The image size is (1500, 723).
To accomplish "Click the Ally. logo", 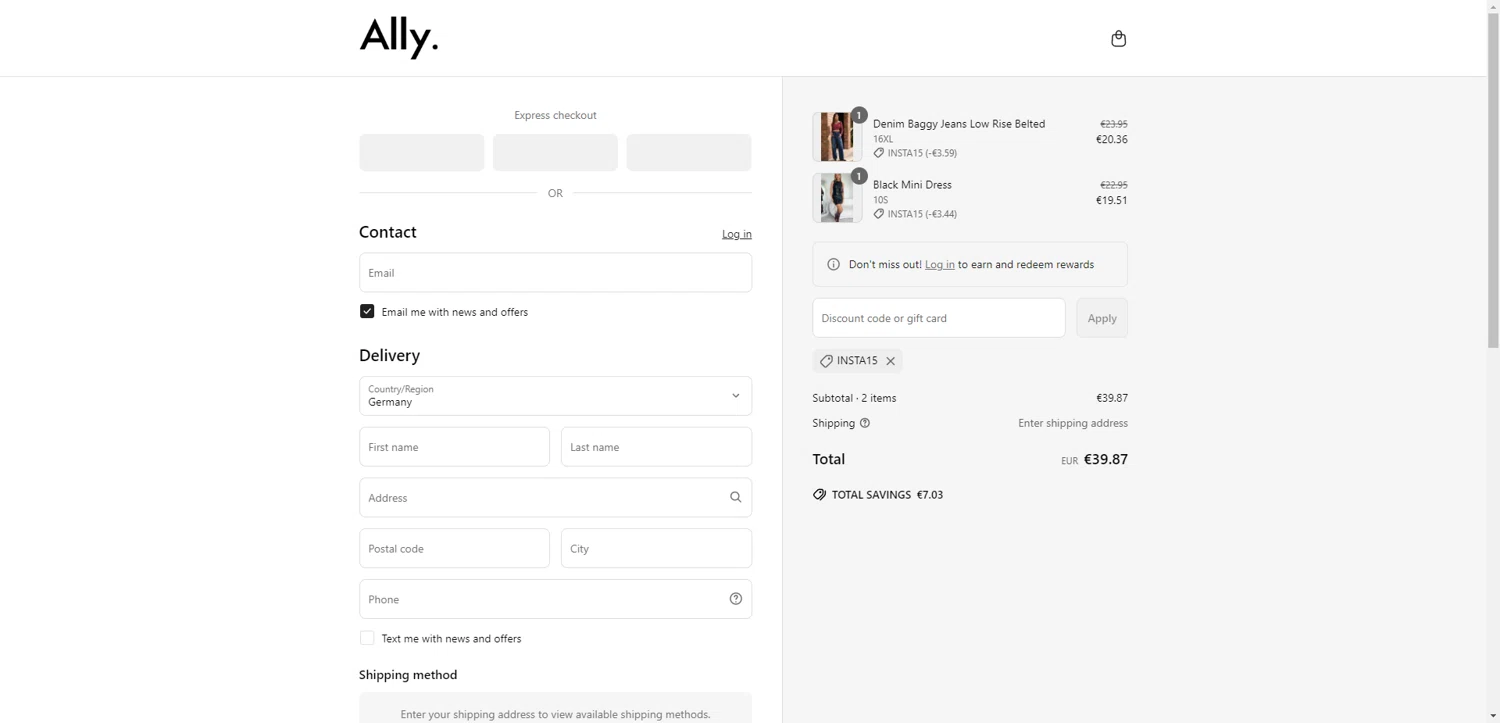I will [399, 38].
